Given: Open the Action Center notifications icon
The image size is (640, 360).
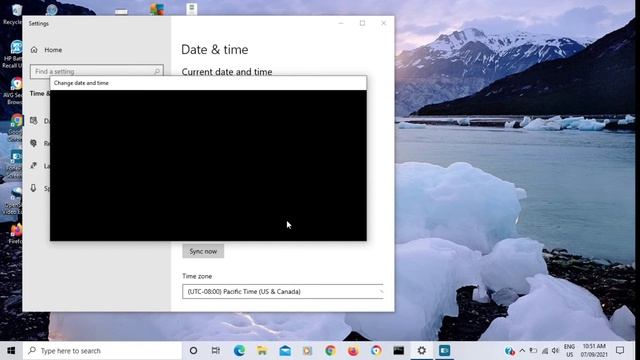Looking at the screenshot, I should pyautogui.click(x=620, y=351).
